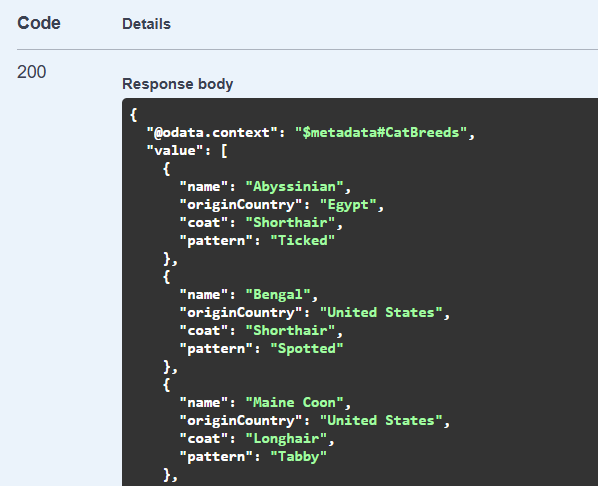598x486 pixels.
Task: Click the "name" key beside "Maine Coon"
Action: coord(204,402)
